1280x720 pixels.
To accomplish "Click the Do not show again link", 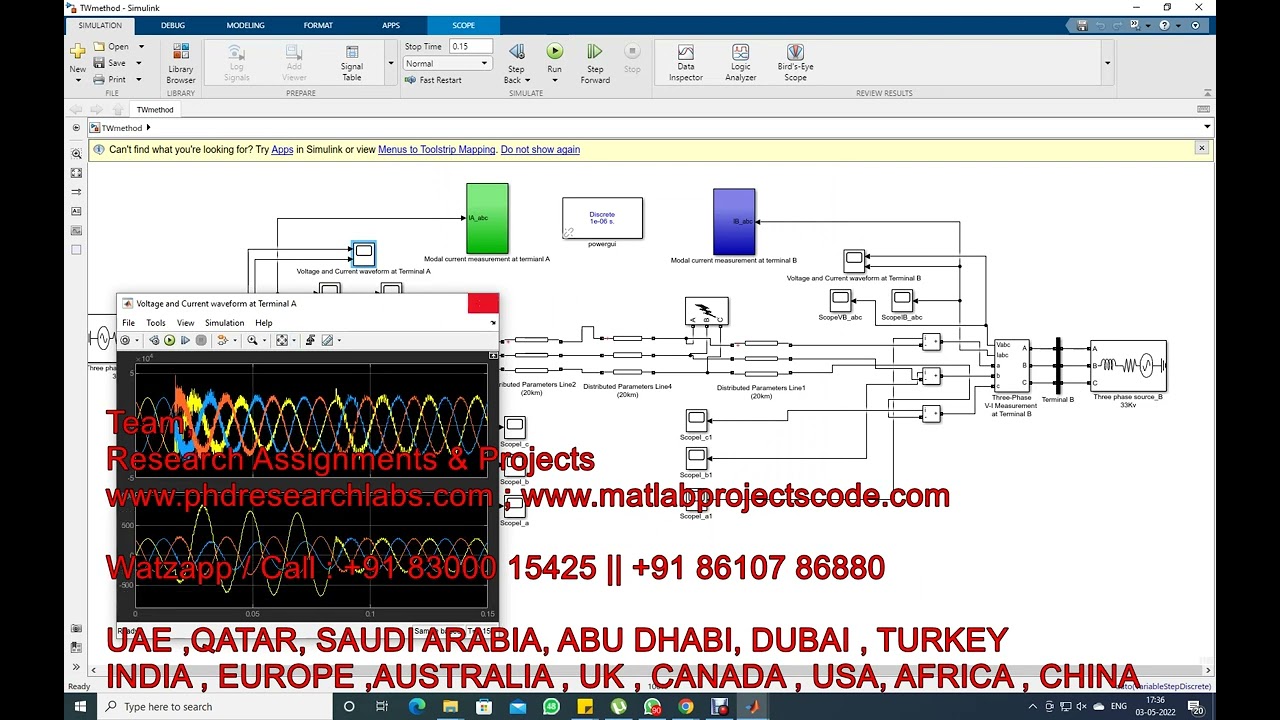I will tap(540, 150).
